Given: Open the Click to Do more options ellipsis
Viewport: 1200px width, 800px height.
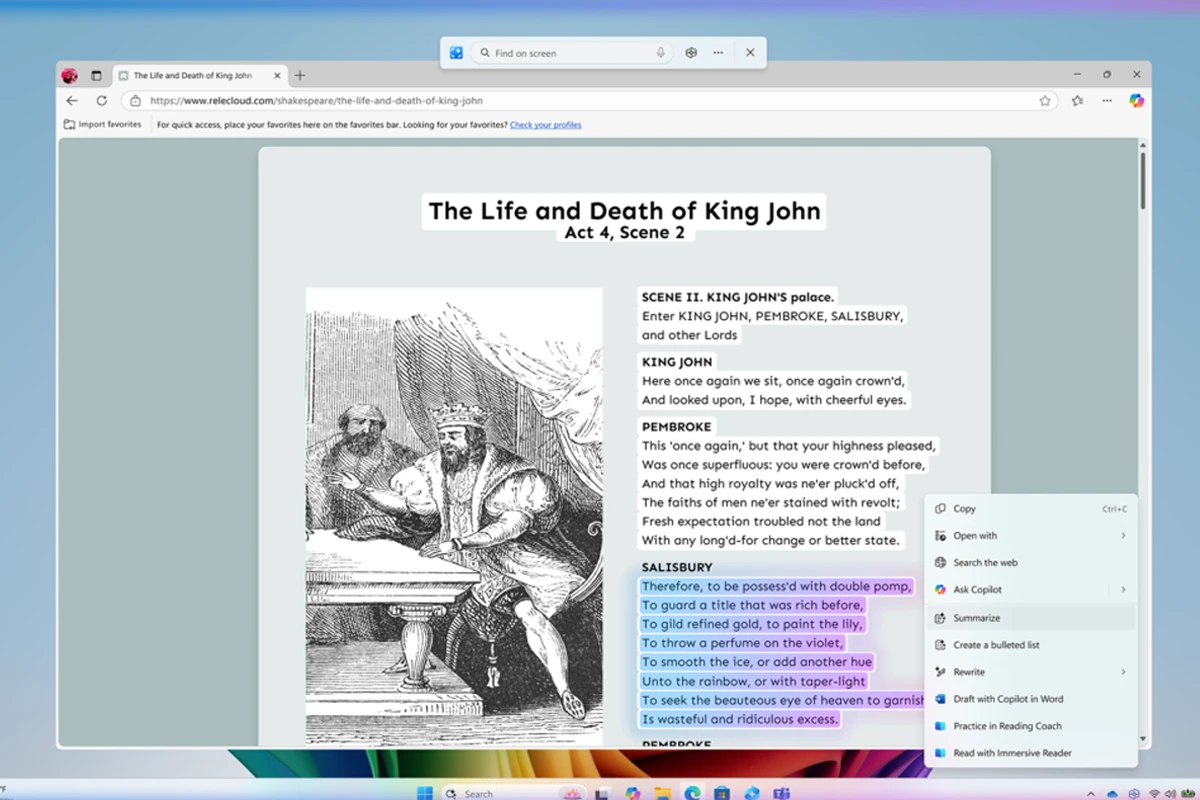Looking at the screenshot, I should (x=718, y=53).
